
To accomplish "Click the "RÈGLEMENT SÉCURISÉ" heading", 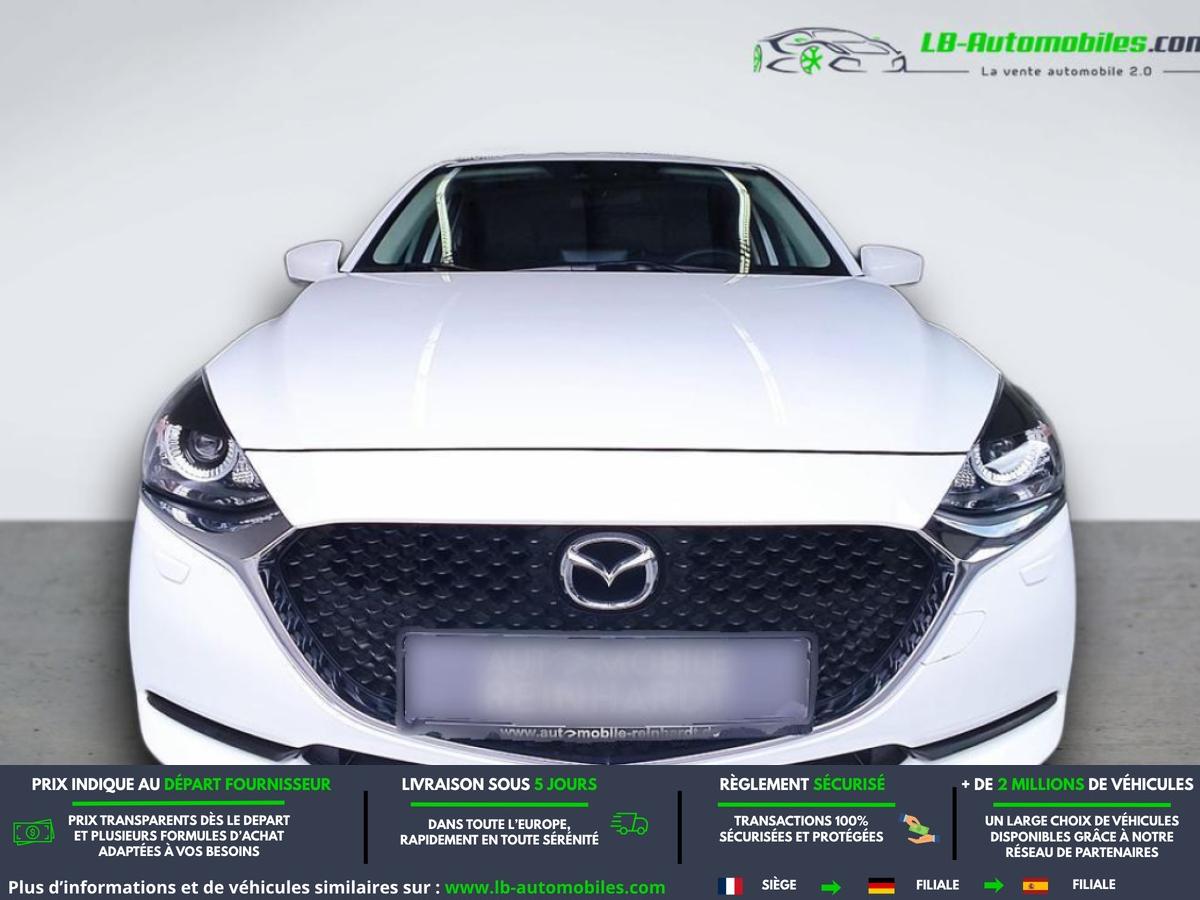I will pyautogui.click(x=802, y=785).
